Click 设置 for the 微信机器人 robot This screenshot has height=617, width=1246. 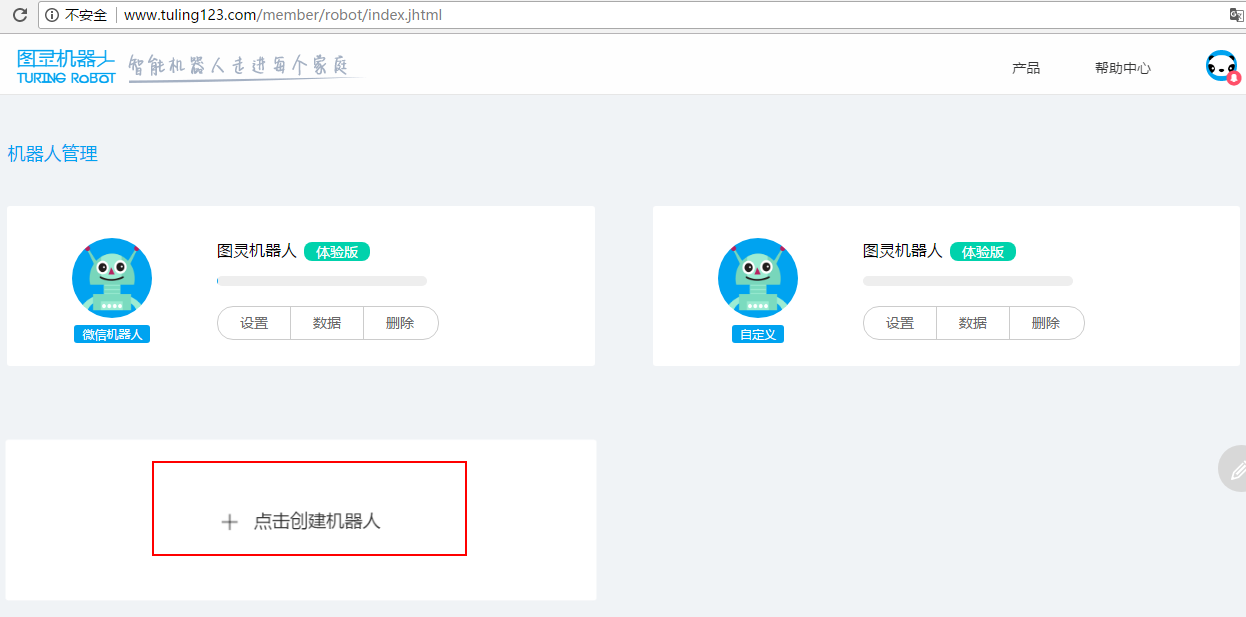coord(254,323)
